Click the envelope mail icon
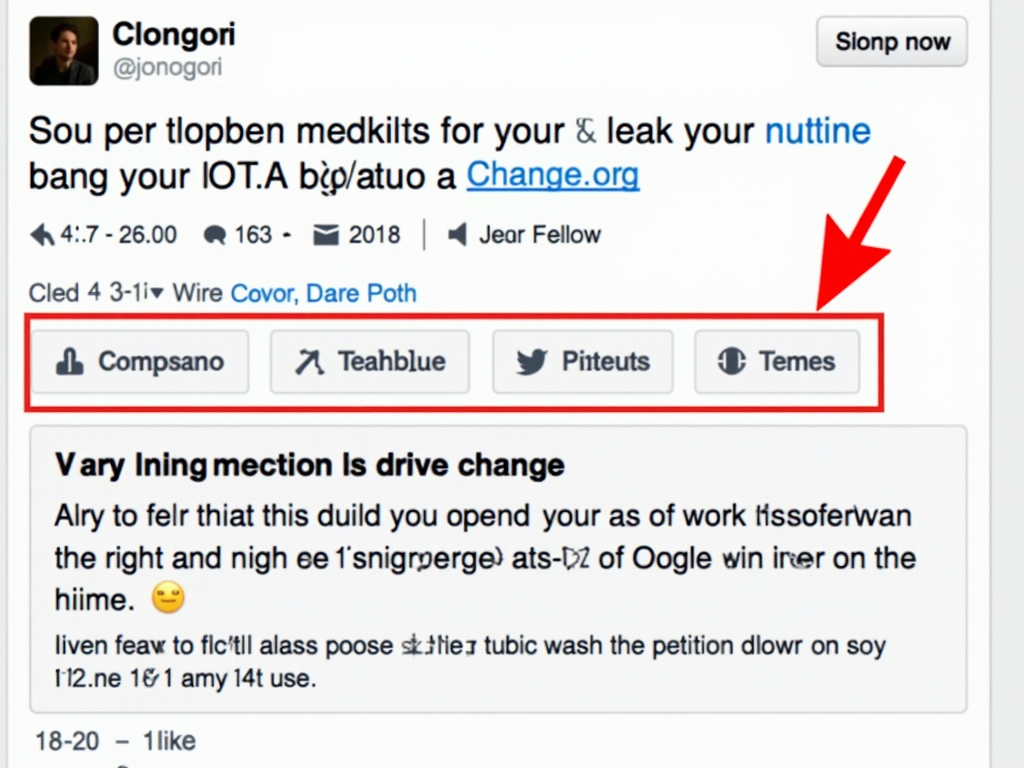Screen dimensions: 1024x768 pyautogui.click(x=326, y=235)
